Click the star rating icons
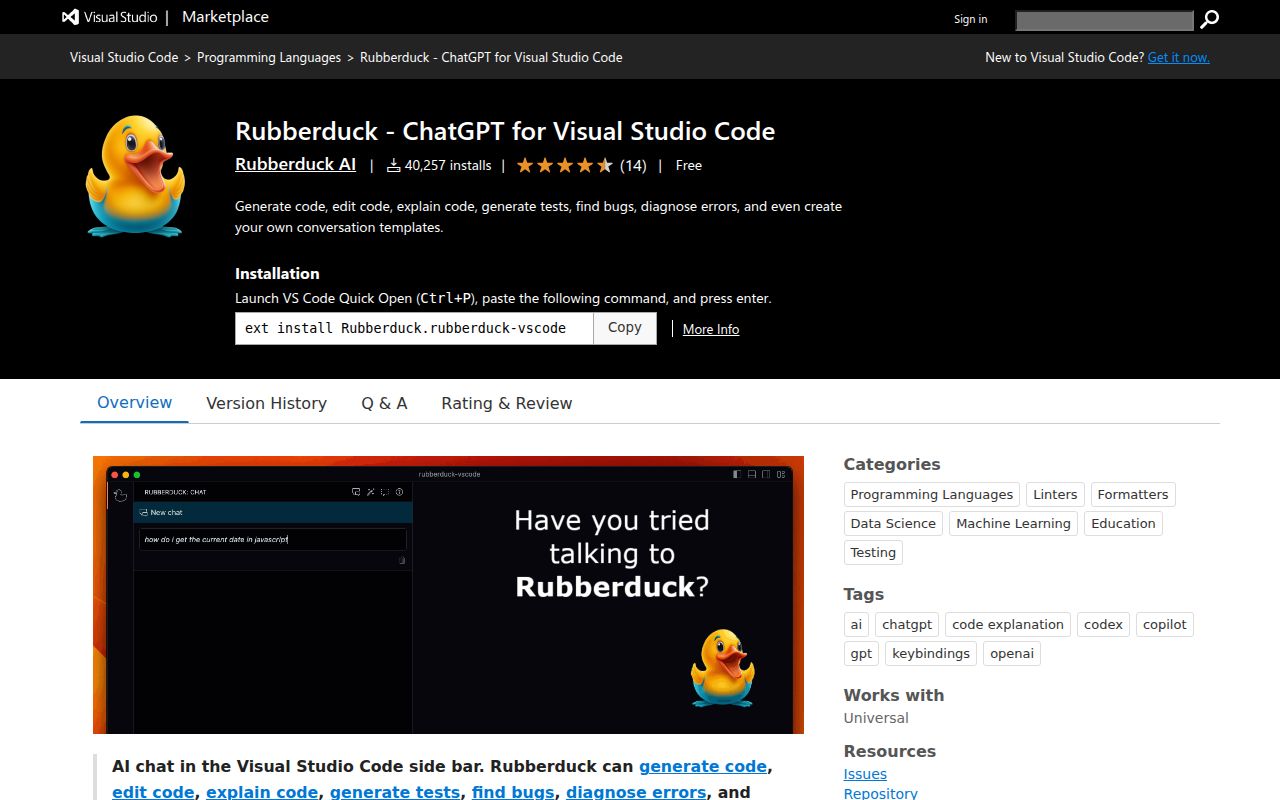 click(565, 165)
